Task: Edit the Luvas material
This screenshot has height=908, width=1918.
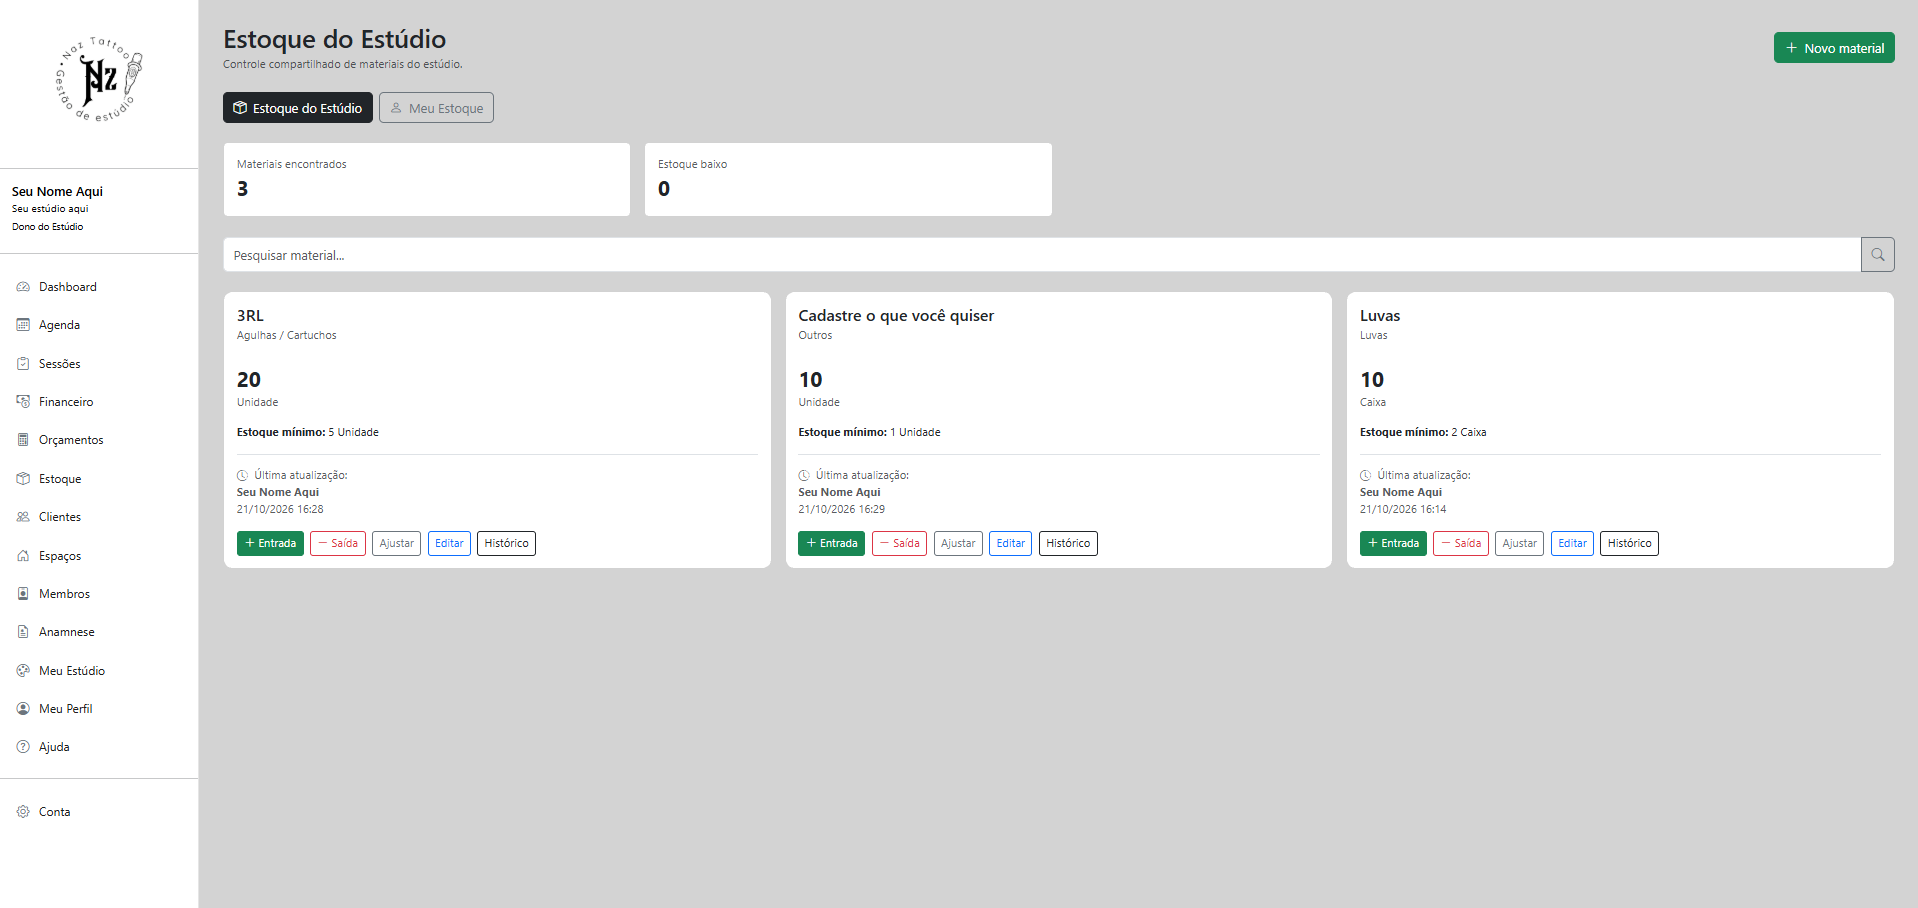Action: click(x=1572, y=543)
